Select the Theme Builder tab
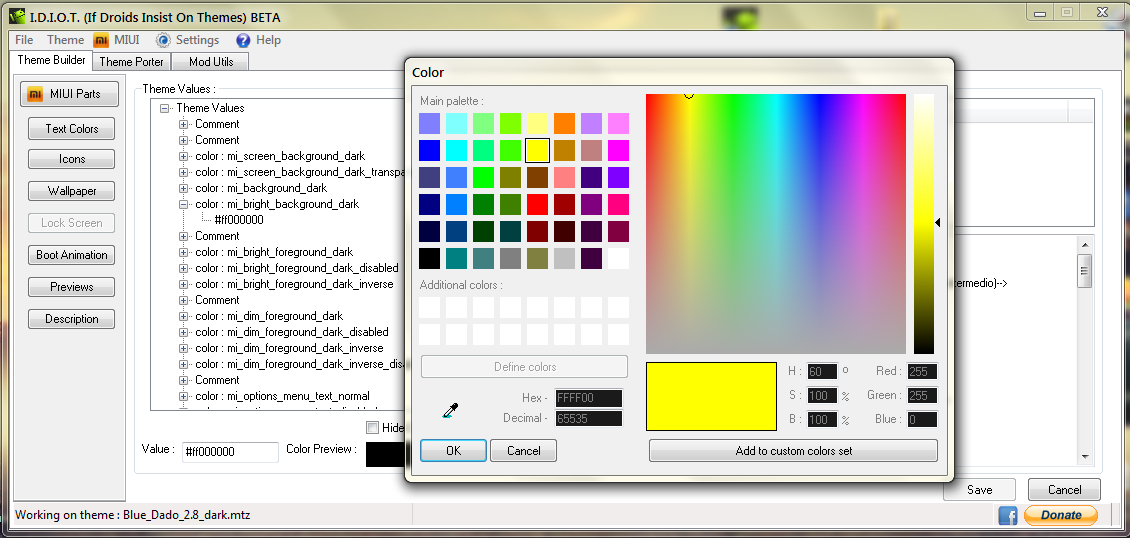 click(51, 60)
